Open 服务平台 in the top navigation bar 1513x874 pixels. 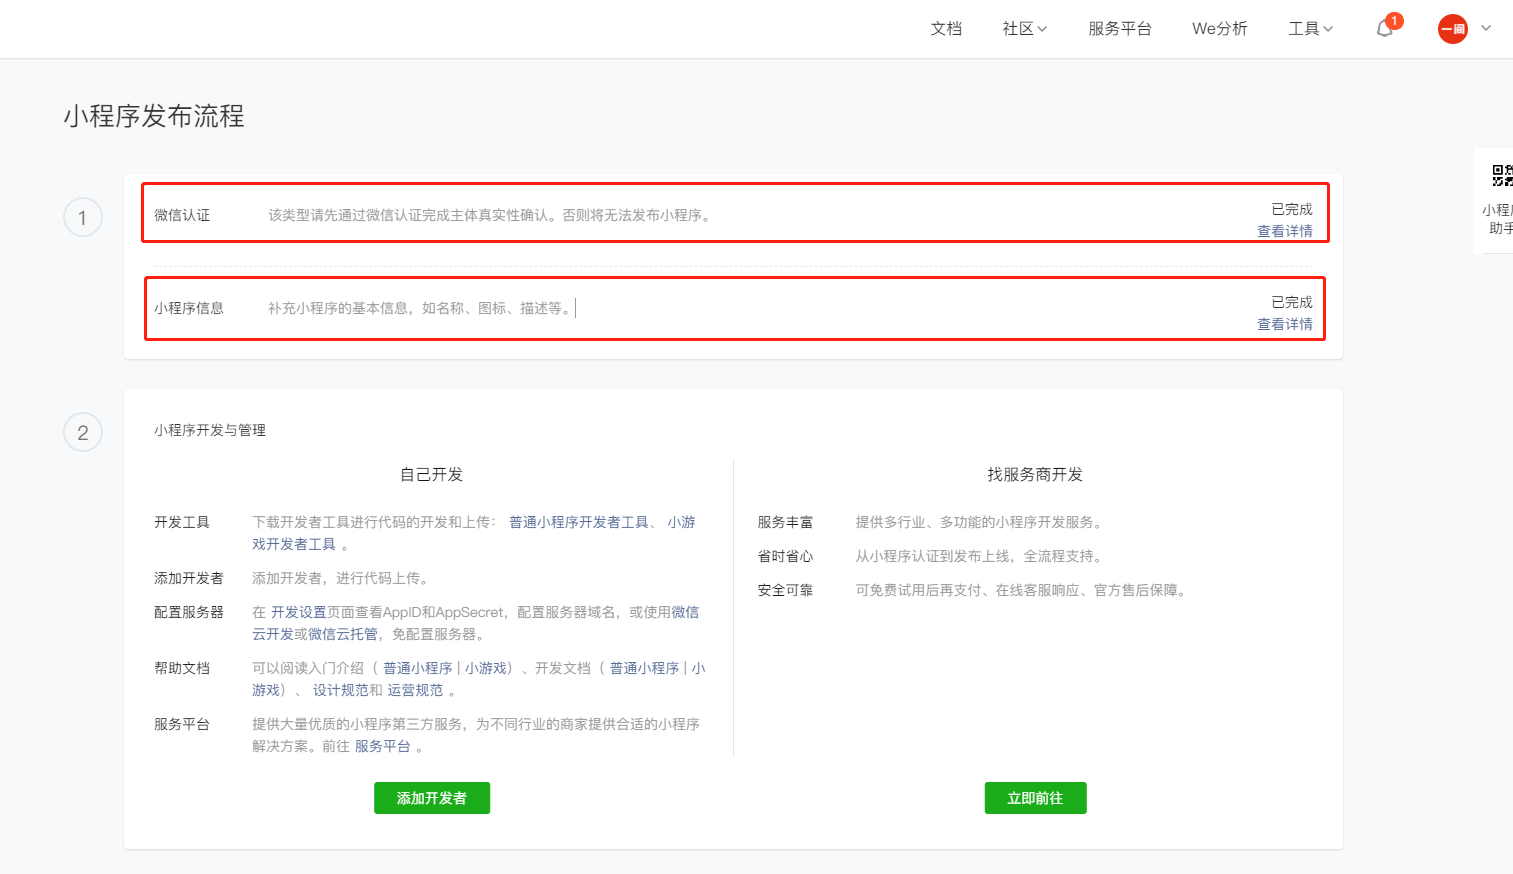pos(1120,29)
